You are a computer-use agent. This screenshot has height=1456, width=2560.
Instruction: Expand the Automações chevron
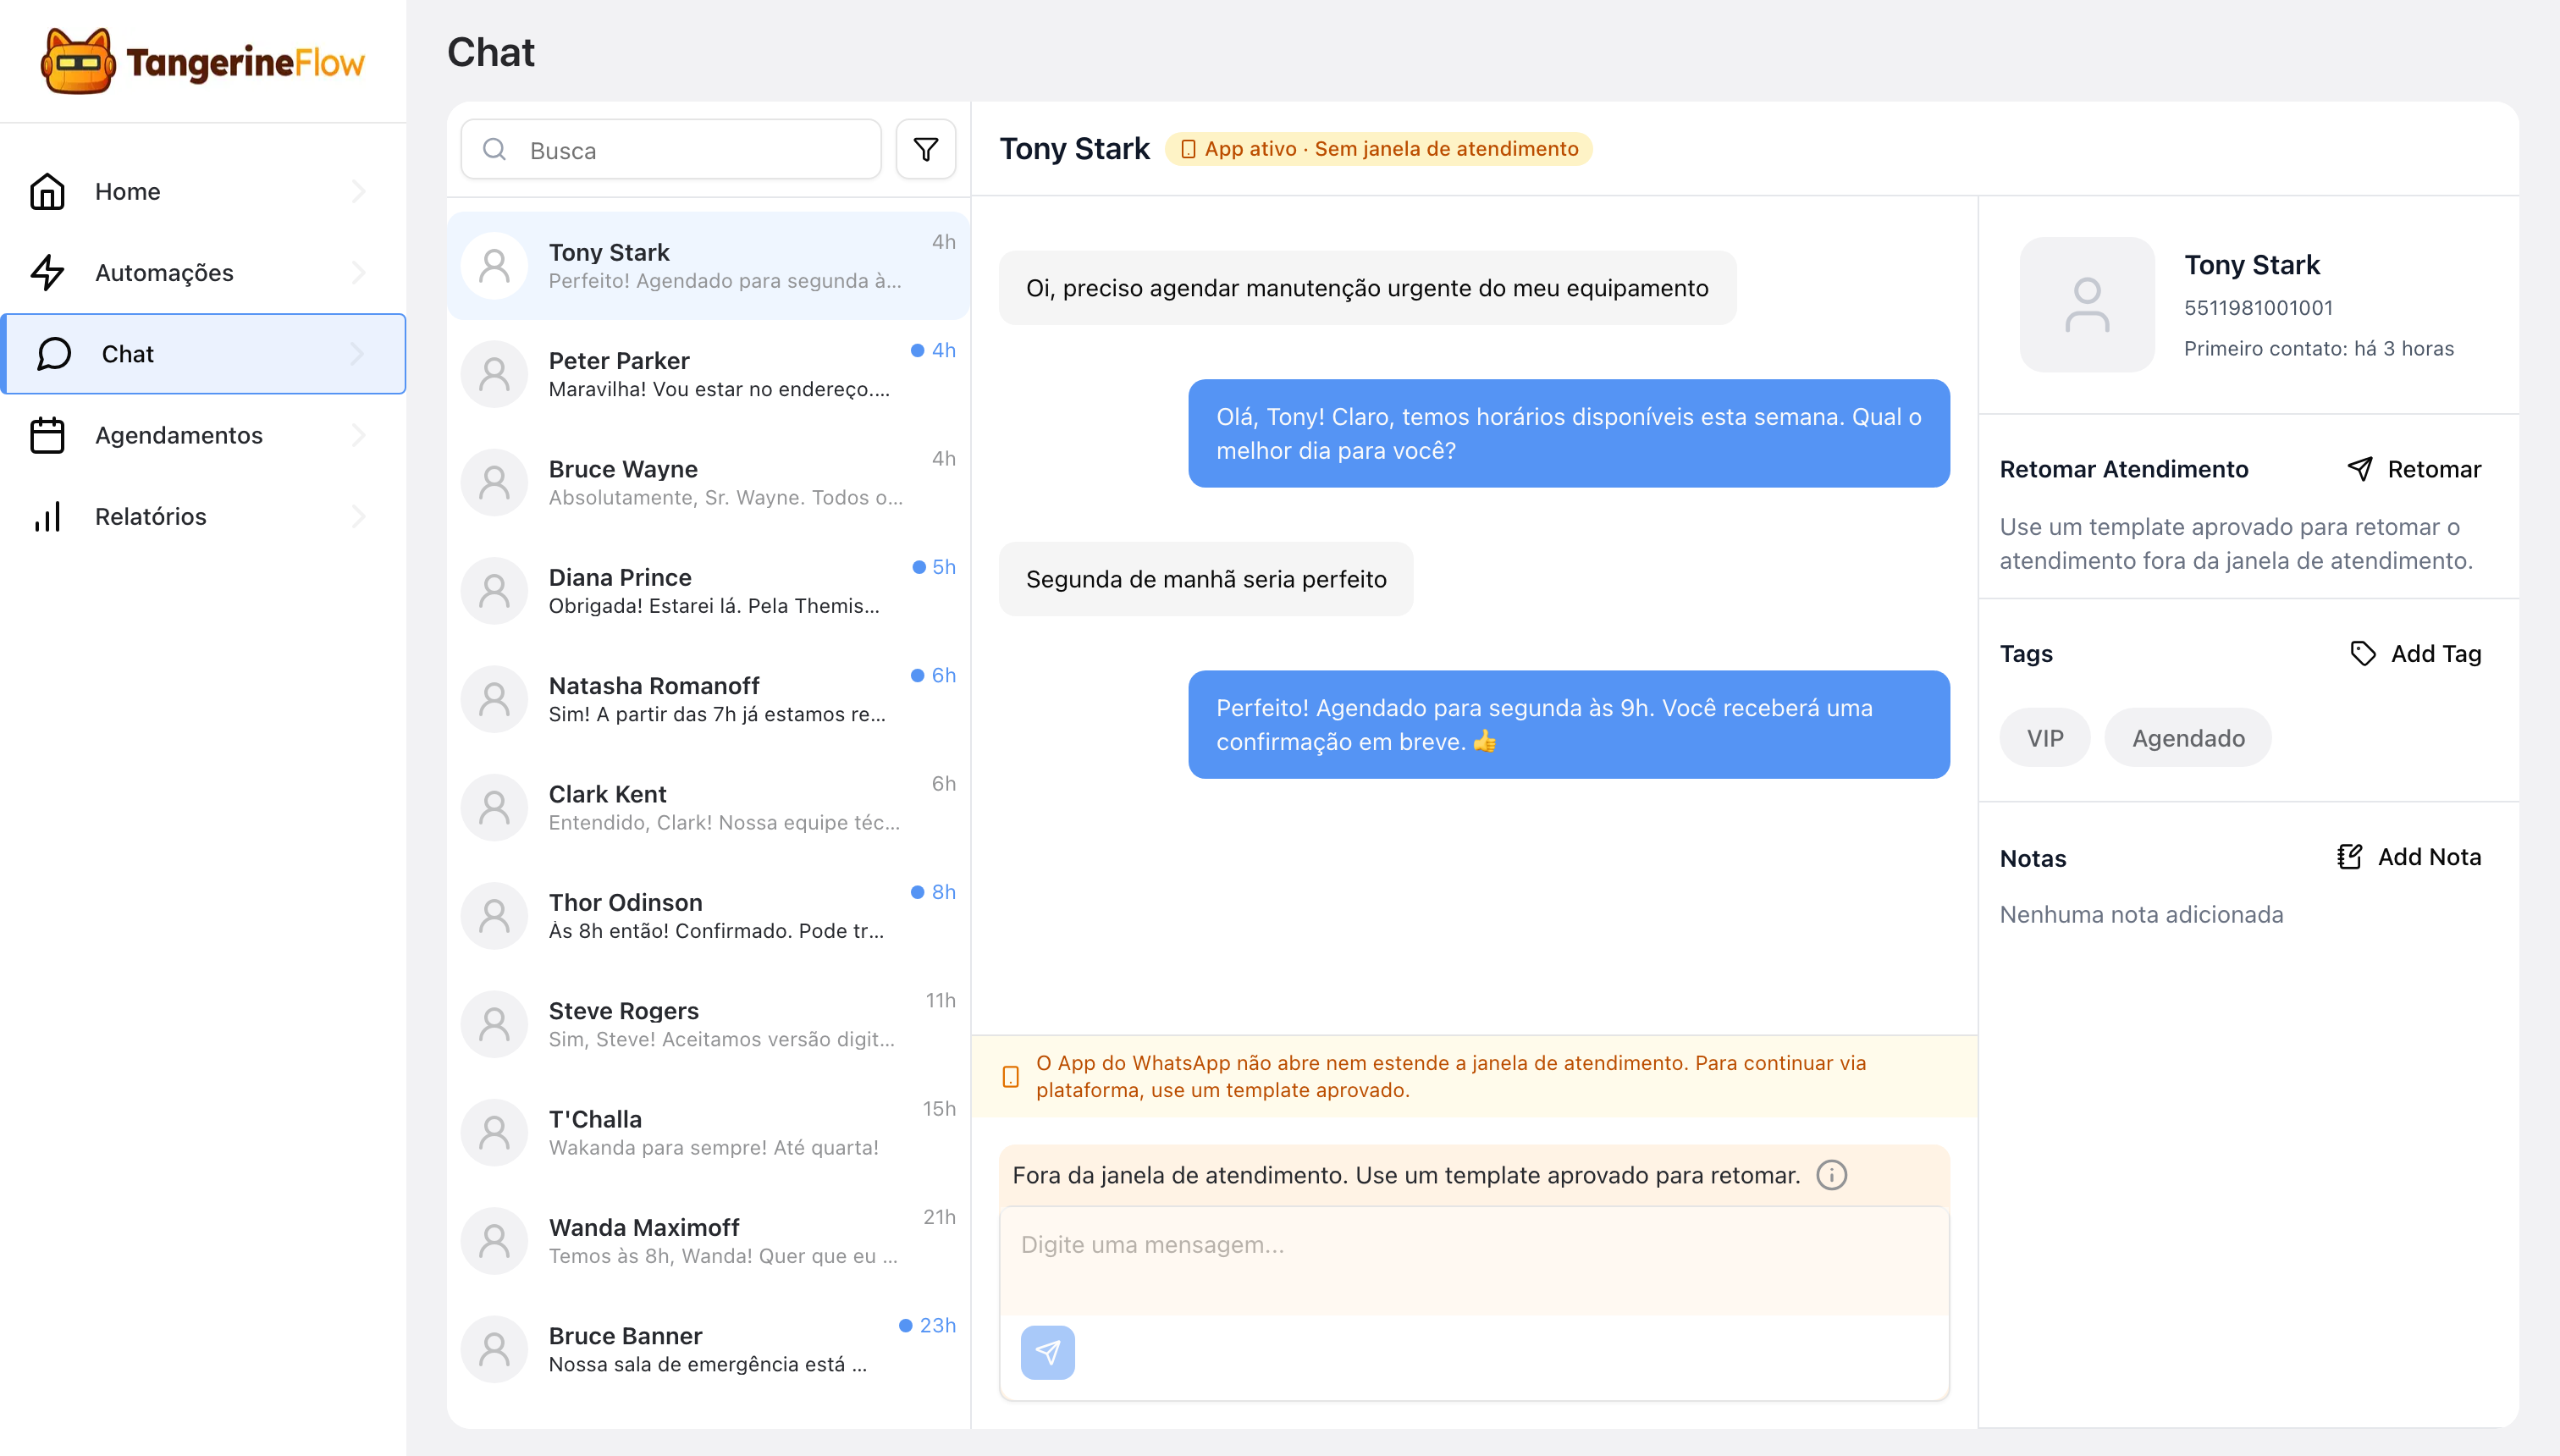[x=359, y=272]
